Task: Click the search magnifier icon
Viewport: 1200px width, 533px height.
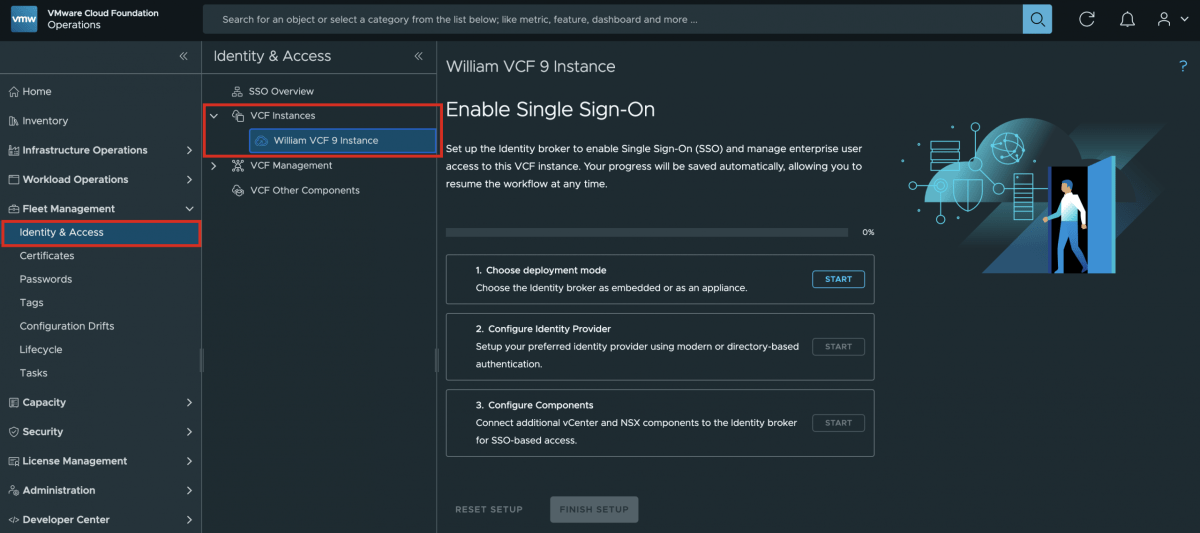Action: click(x=1037, y=19)
